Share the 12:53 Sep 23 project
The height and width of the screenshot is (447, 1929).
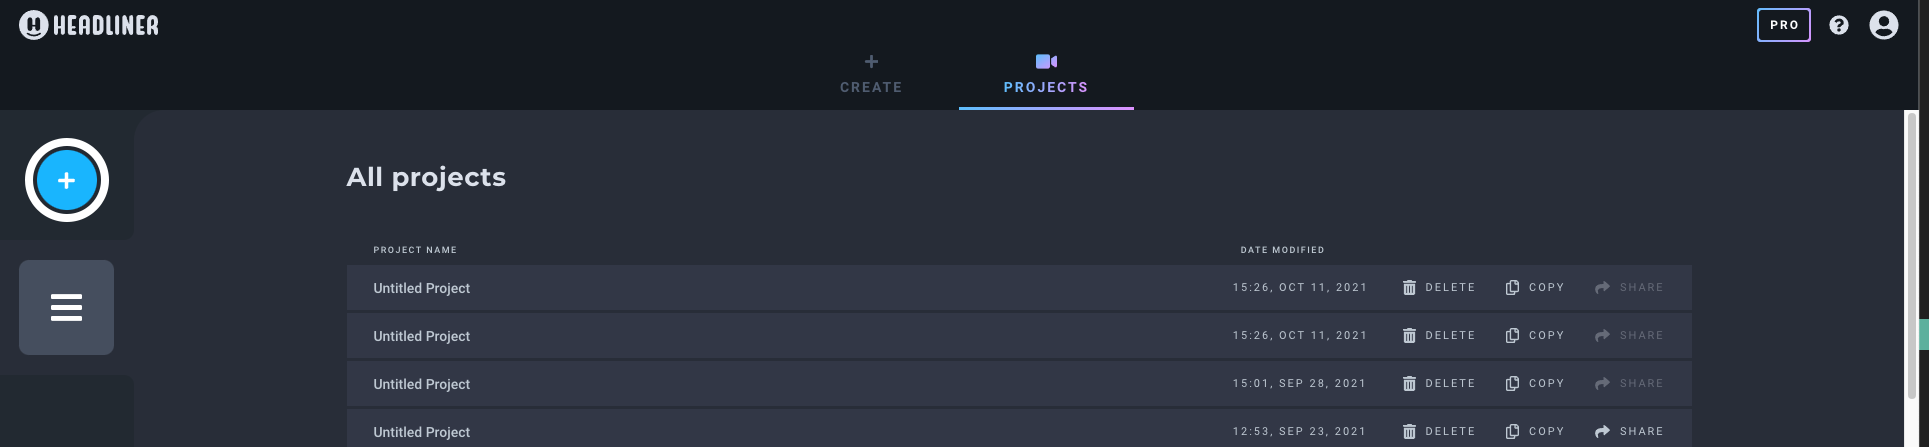tap(1629, 432)
